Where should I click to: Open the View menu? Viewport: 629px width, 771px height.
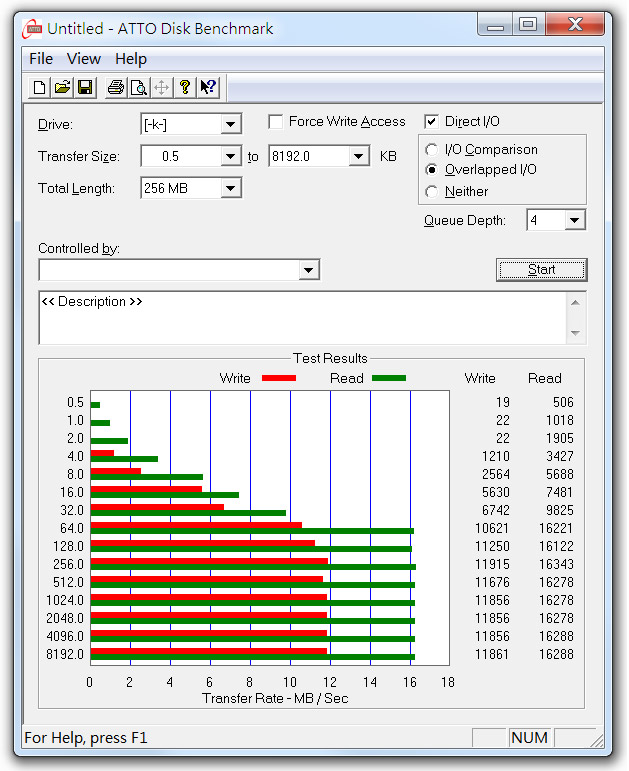(x=84, y=59)
